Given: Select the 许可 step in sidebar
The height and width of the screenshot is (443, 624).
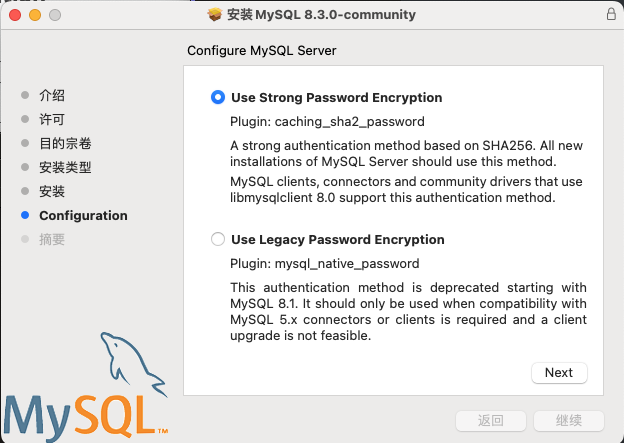Looking at the screenshot, I should coord(52,119).
